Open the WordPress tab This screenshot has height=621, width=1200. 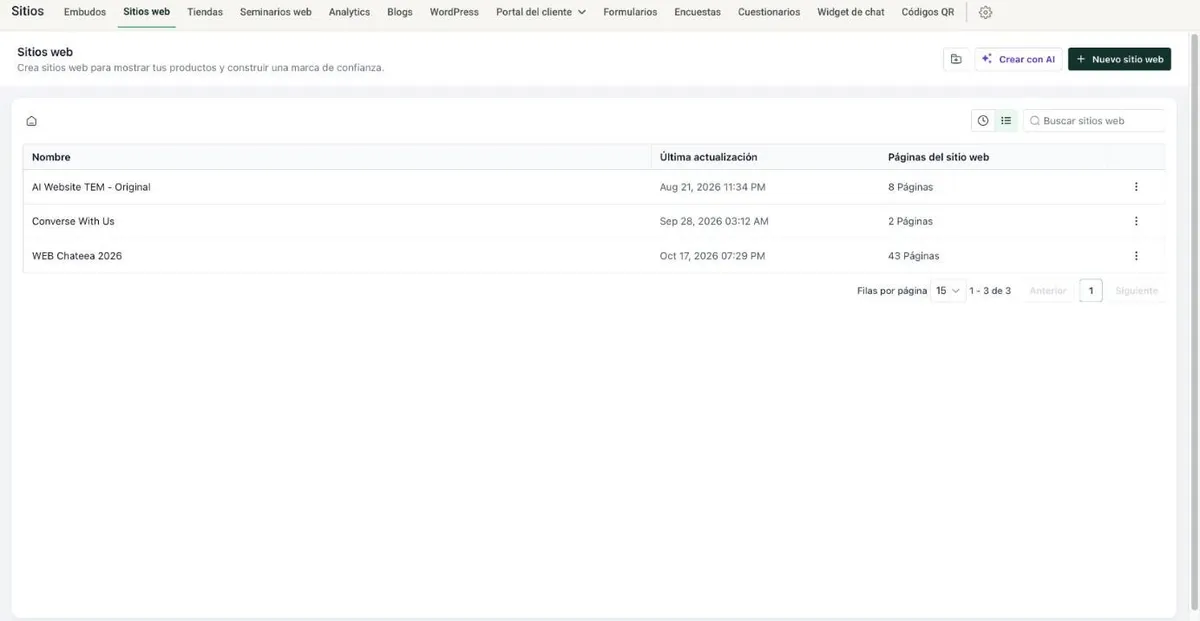(454, 12)
